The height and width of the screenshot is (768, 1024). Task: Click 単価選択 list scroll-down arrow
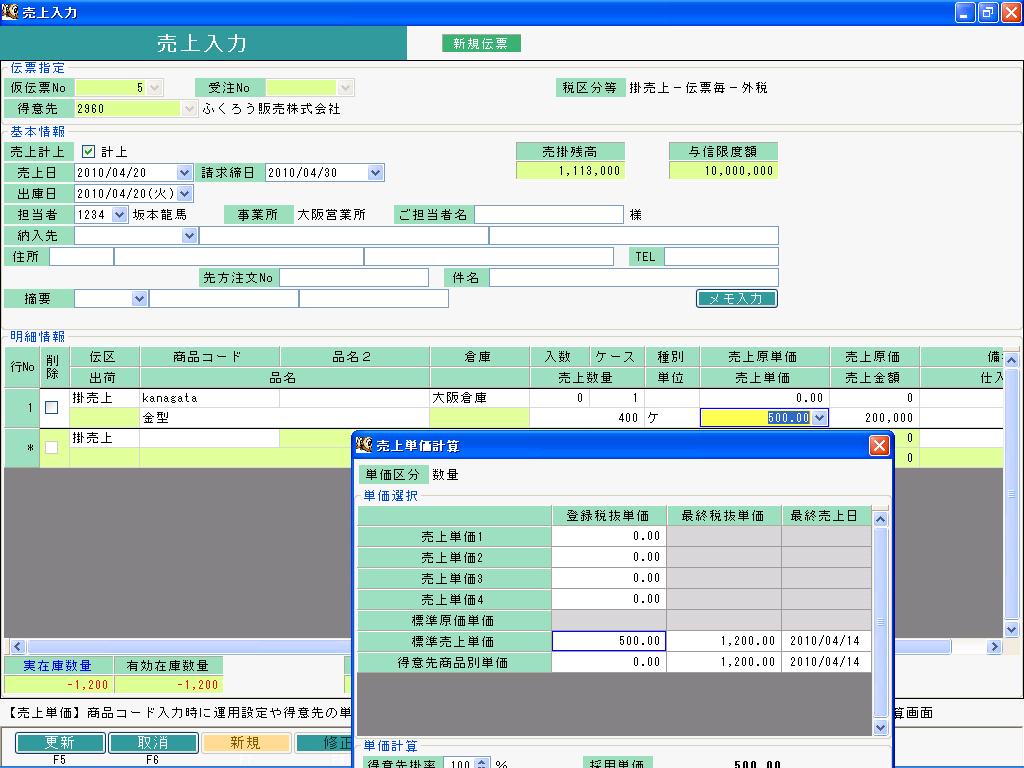(x=880, y=727)
